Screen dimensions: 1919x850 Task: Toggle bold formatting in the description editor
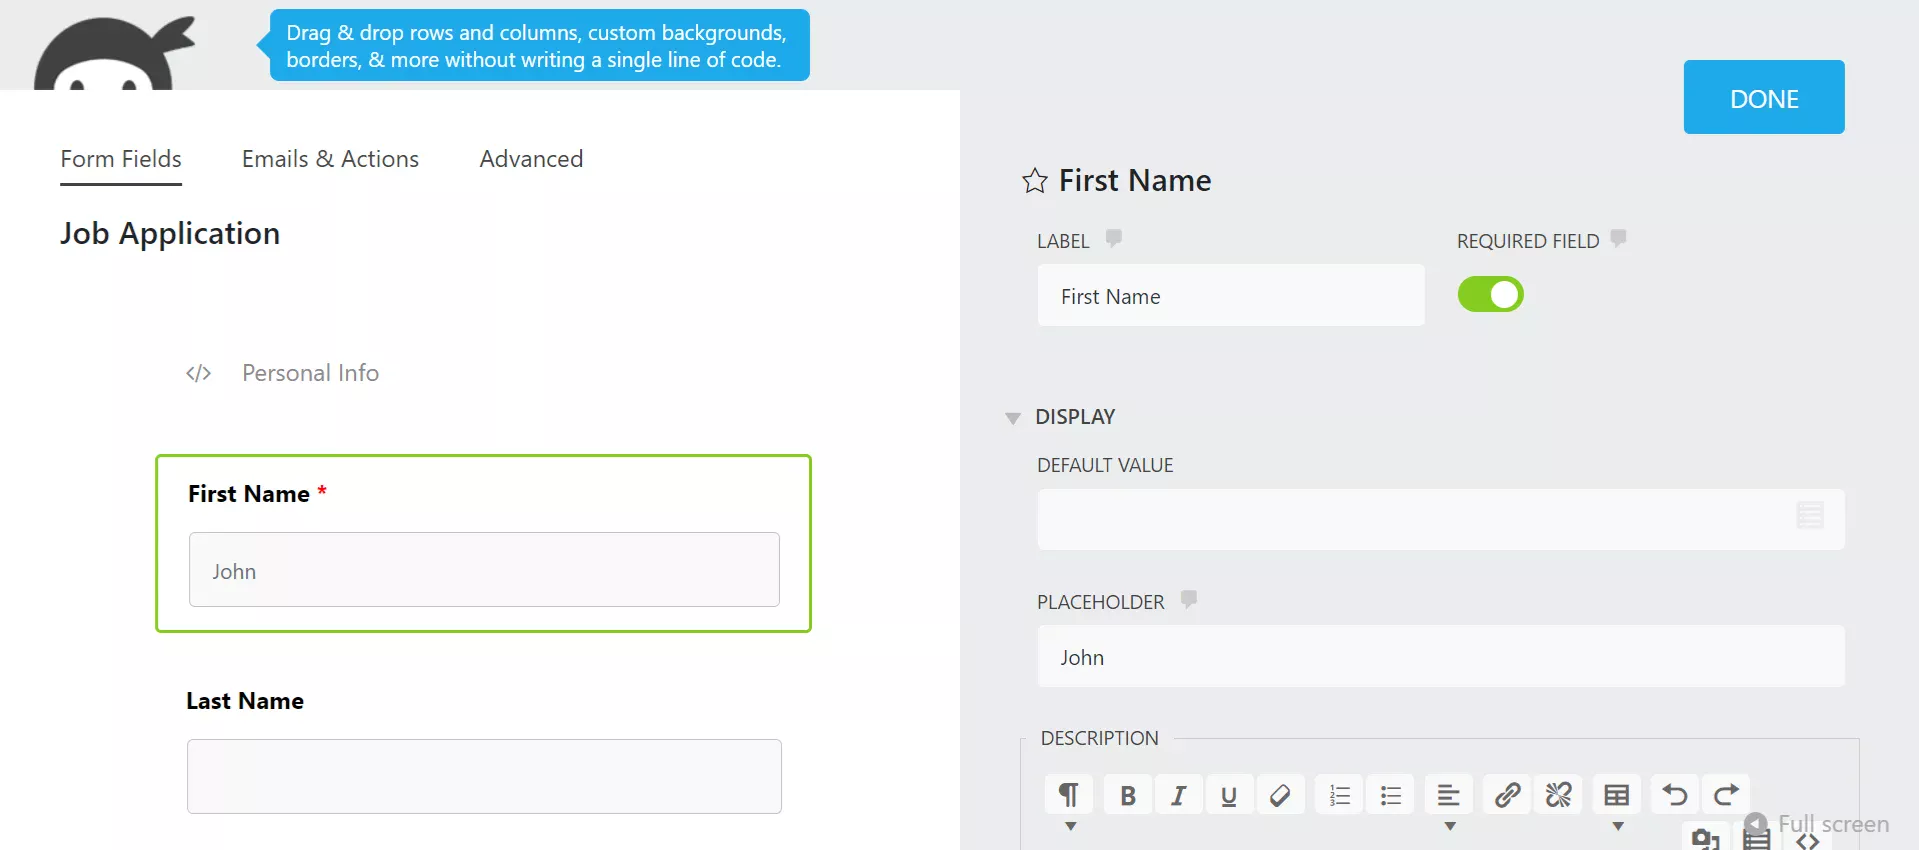click(1127, 794)
